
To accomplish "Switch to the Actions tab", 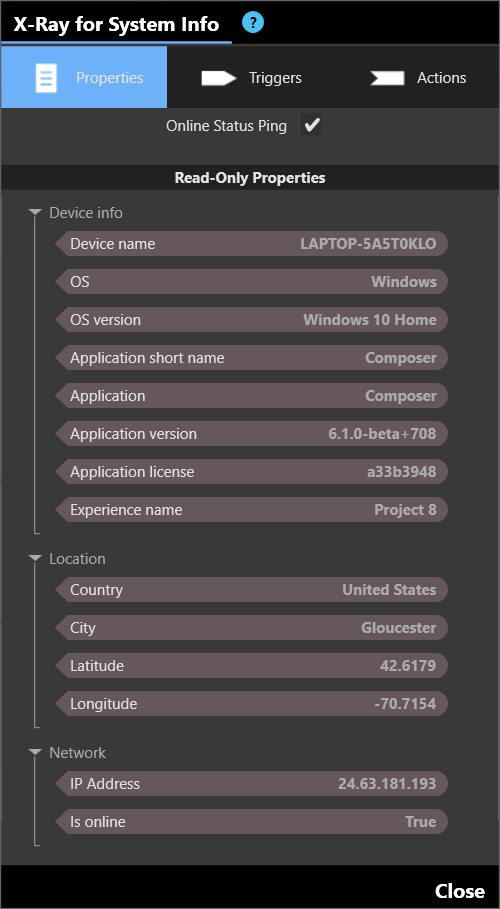I will click(418, 78).
